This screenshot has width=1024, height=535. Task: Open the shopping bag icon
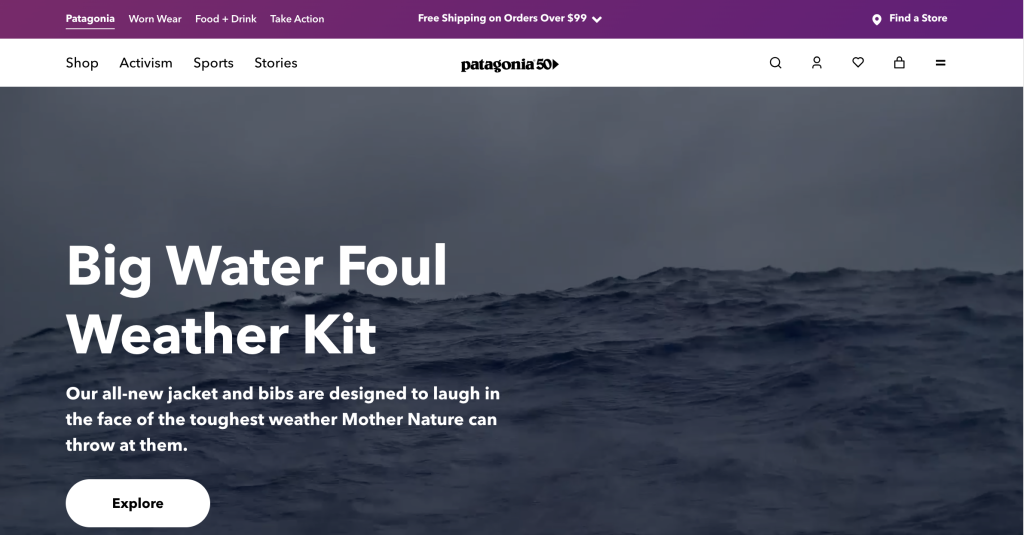click(x=899, y=62)
